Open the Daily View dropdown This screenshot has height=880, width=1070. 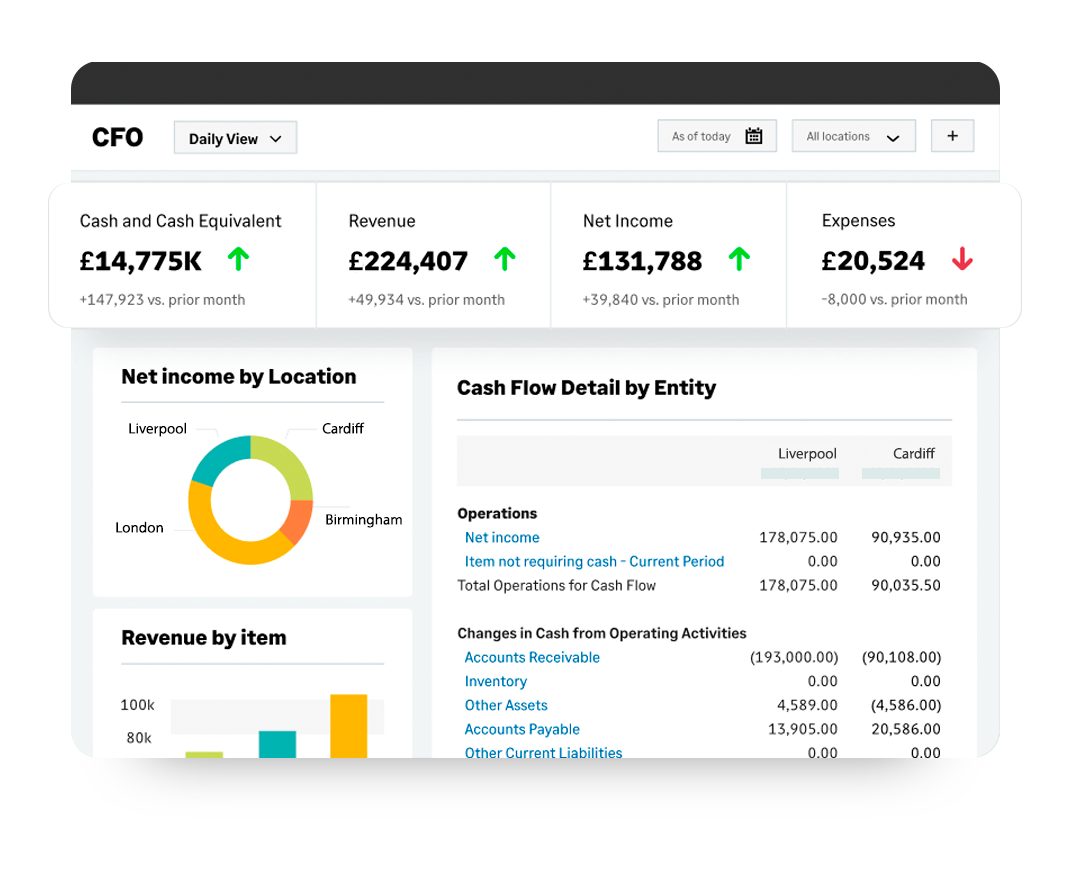(235, 138)
